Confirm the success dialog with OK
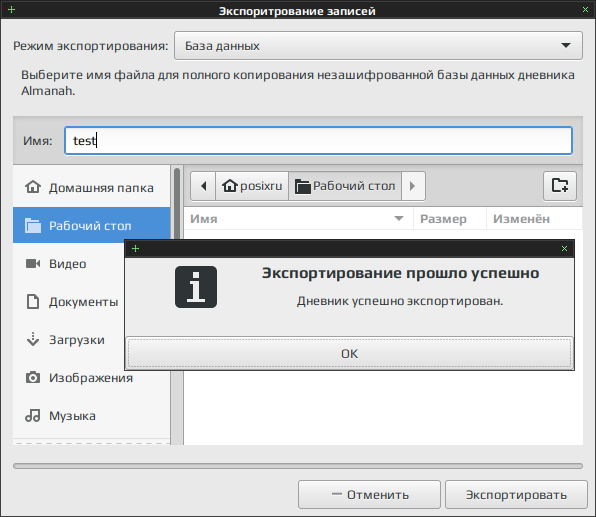The width and height of the screenshot is (596, 517). [x=349, y=354]
